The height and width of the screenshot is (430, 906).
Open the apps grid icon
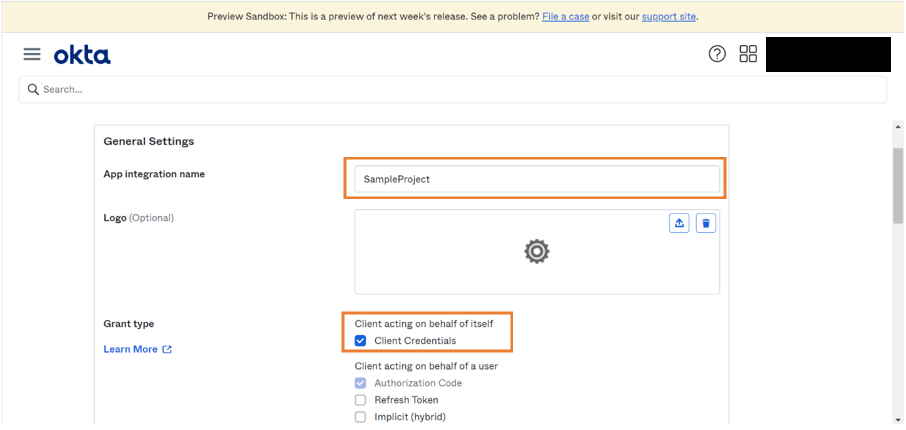coord(748,54)
